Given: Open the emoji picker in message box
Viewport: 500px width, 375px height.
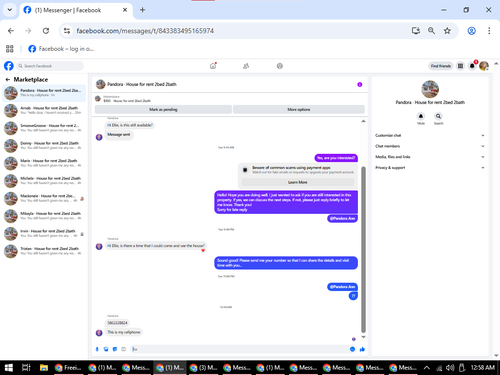Looking at the screenshot, I should click(352, 349).
